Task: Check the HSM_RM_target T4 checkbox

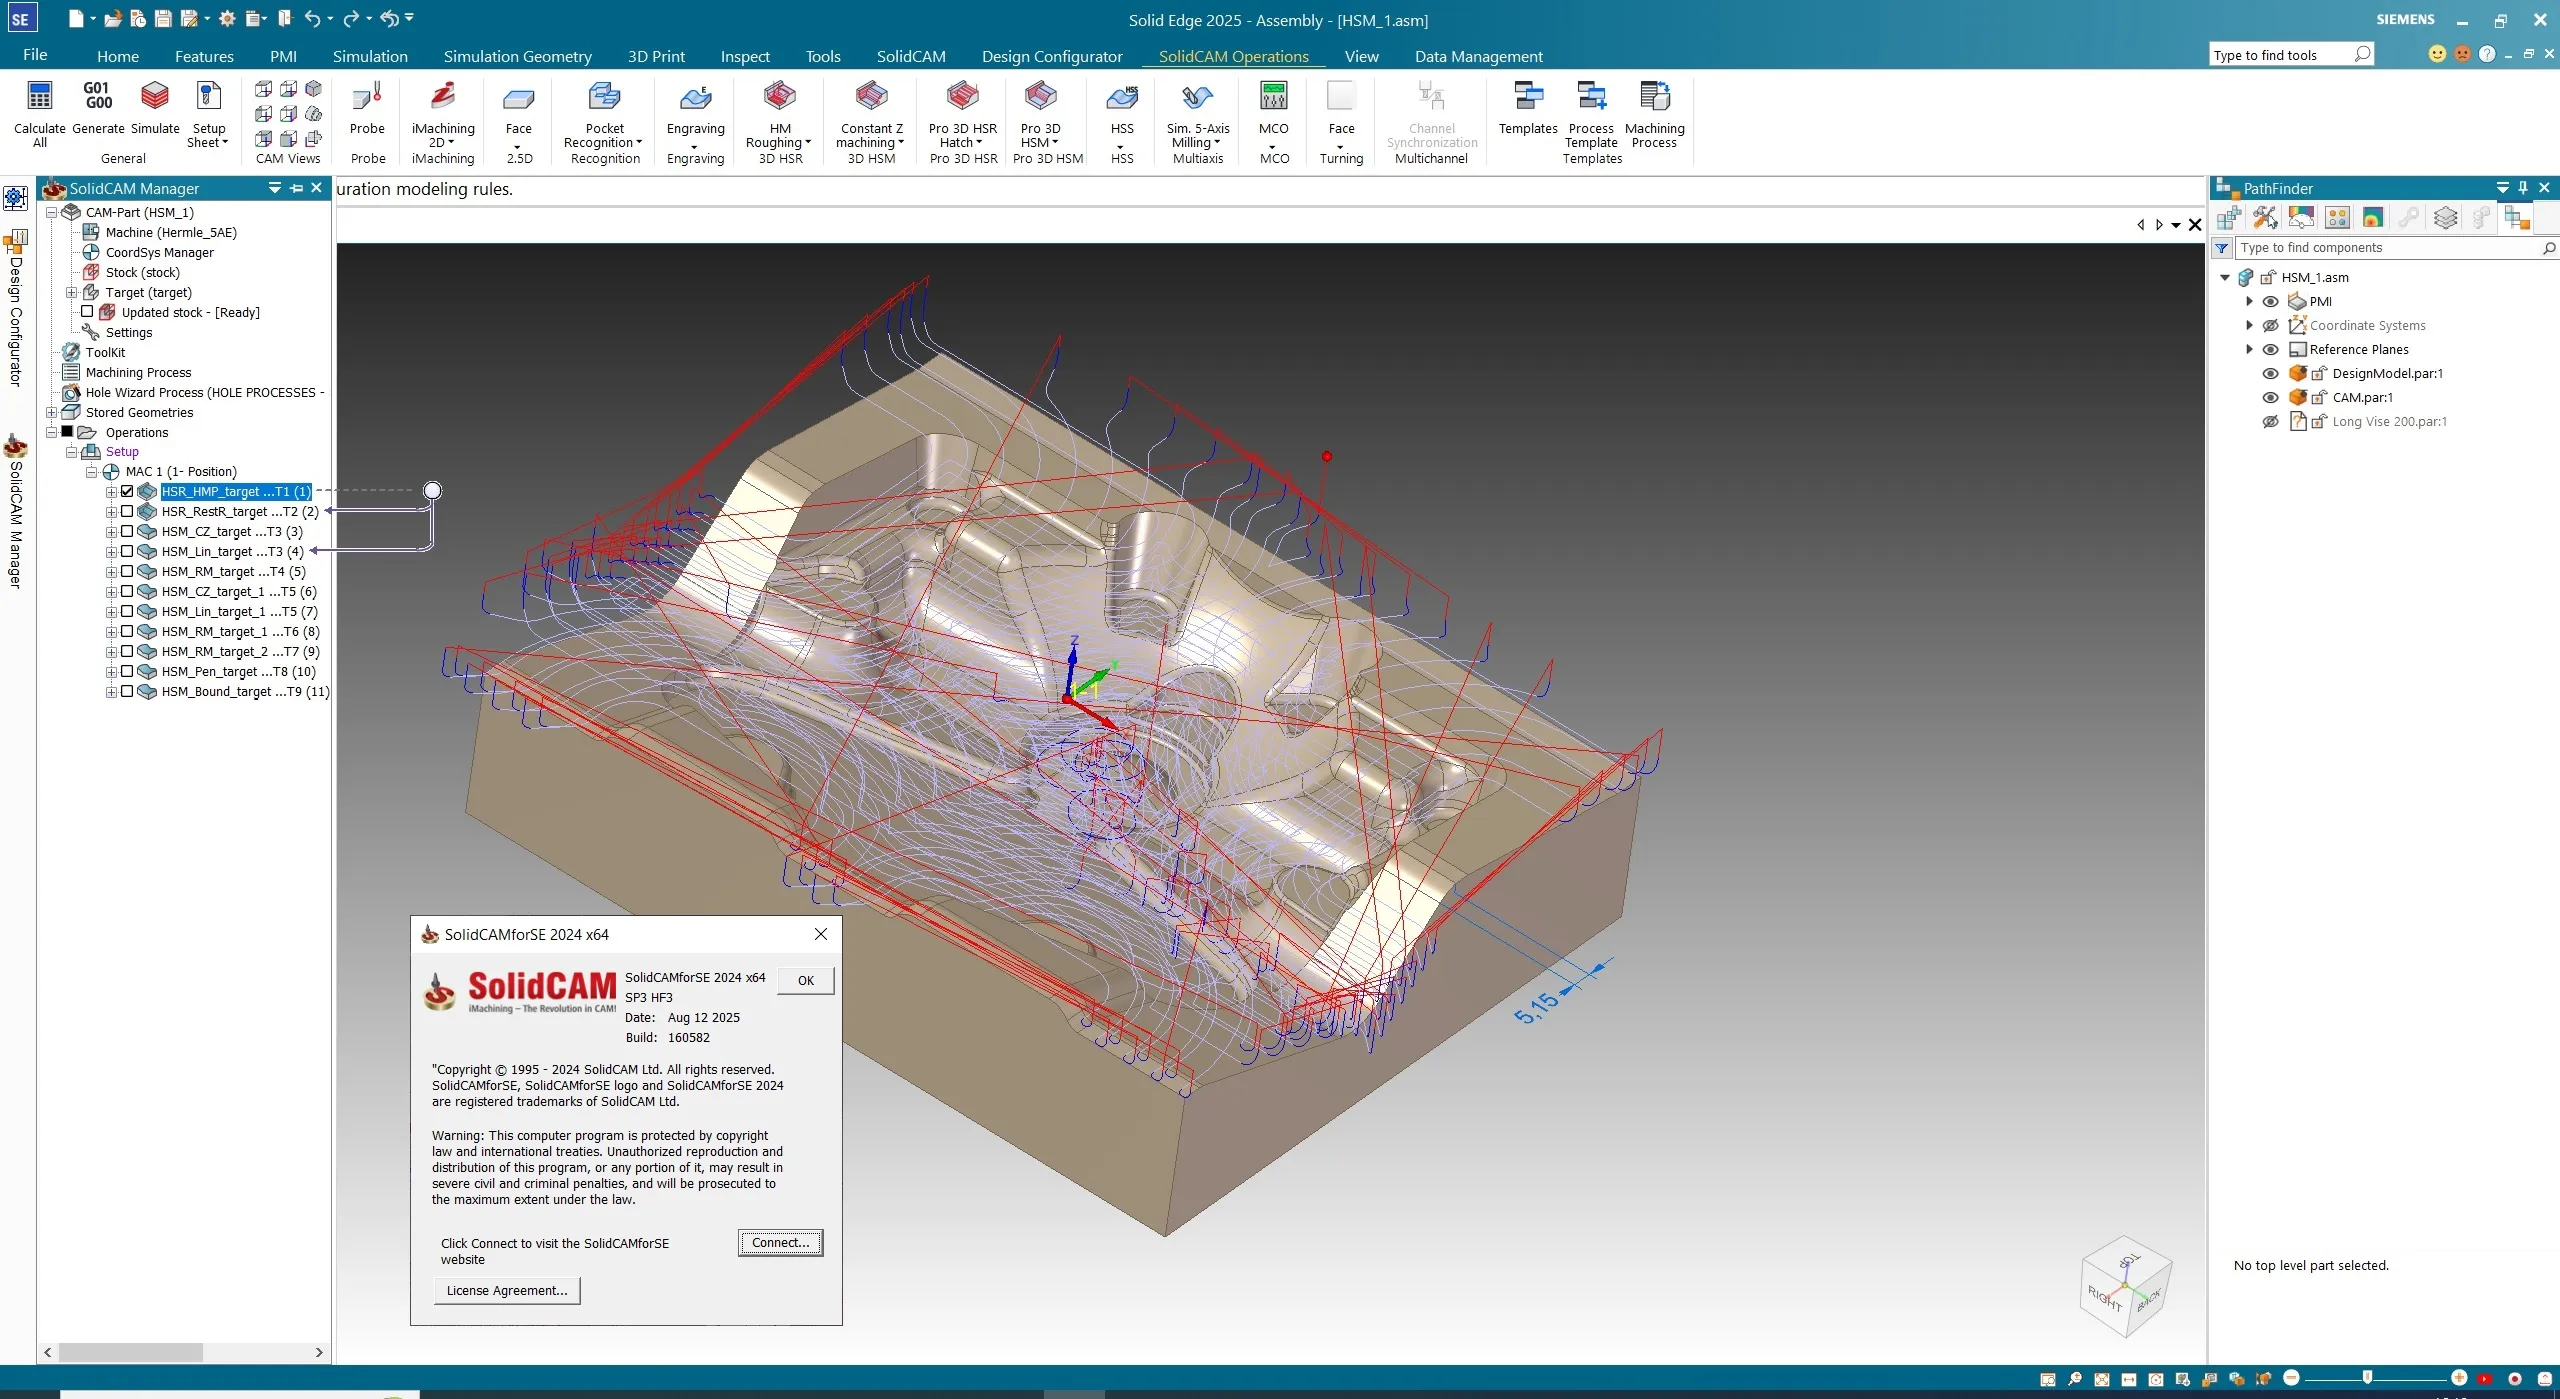Action: (127, 571)
